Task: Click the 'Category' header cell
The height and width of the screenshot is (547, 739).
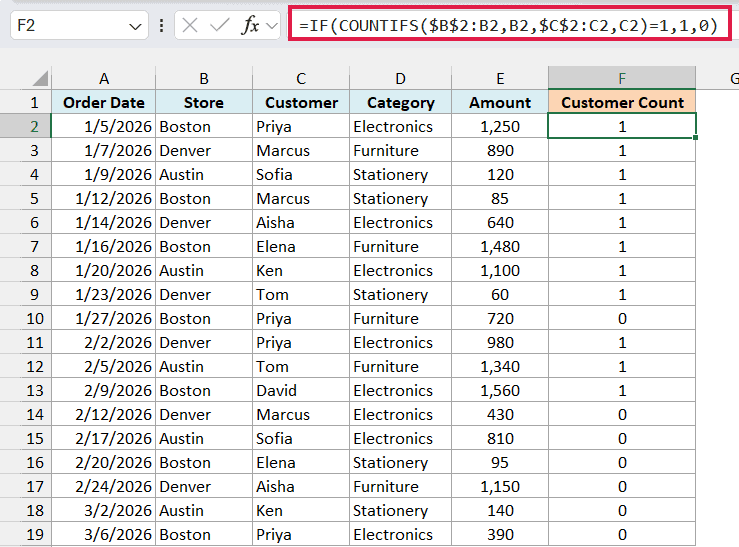Action: pos(401,102)
